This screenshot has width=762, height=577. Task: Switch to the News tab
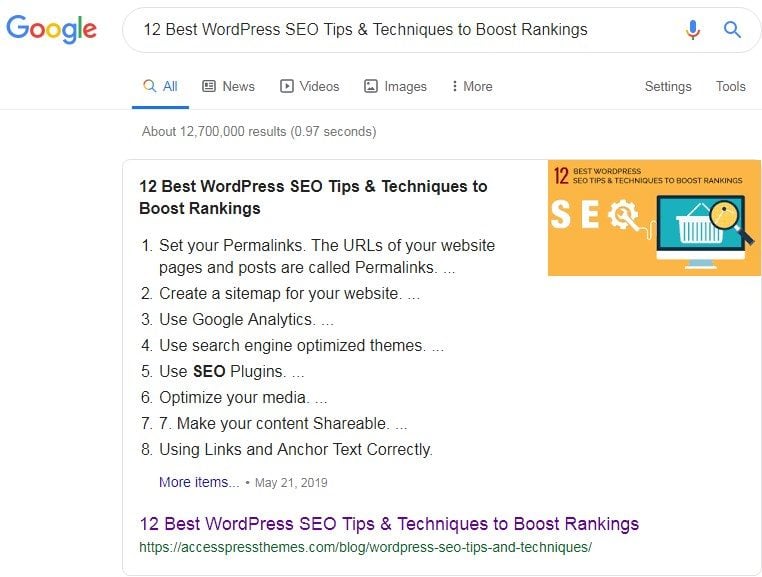click(x=228, y=86)
